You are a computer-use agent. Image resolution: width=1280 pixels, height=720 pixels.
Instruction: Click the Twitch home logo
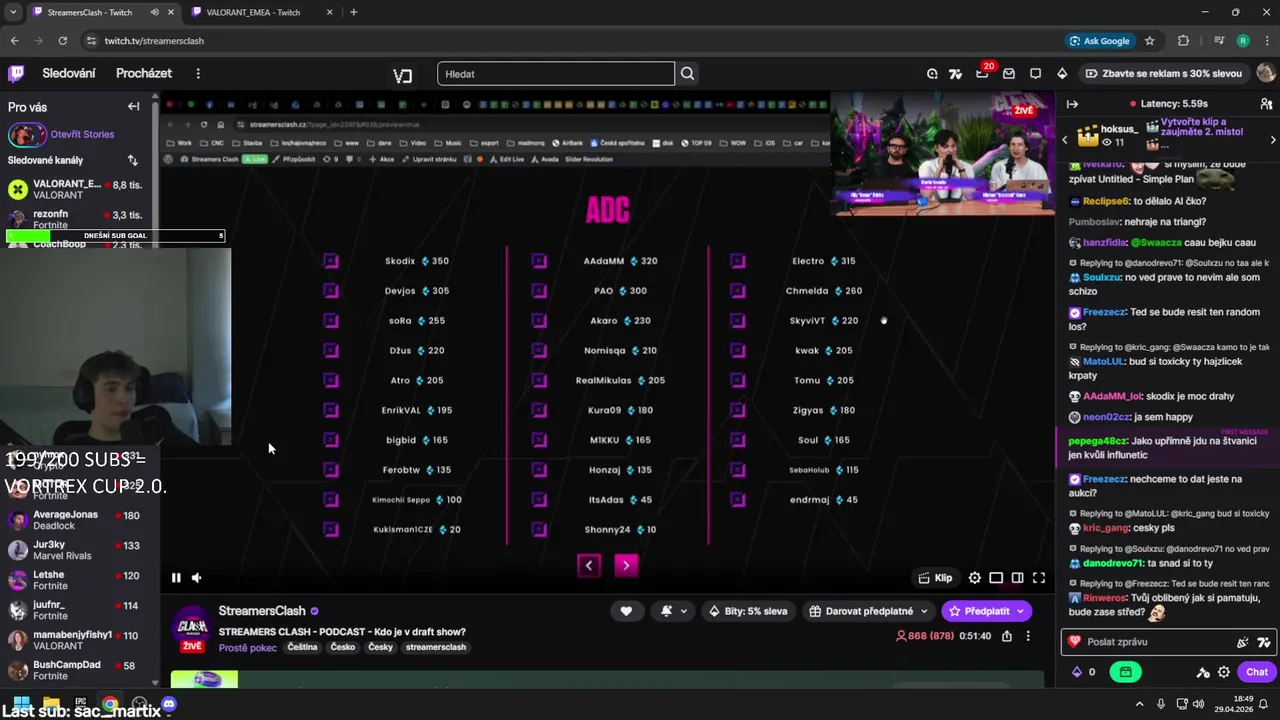point(16,73)
